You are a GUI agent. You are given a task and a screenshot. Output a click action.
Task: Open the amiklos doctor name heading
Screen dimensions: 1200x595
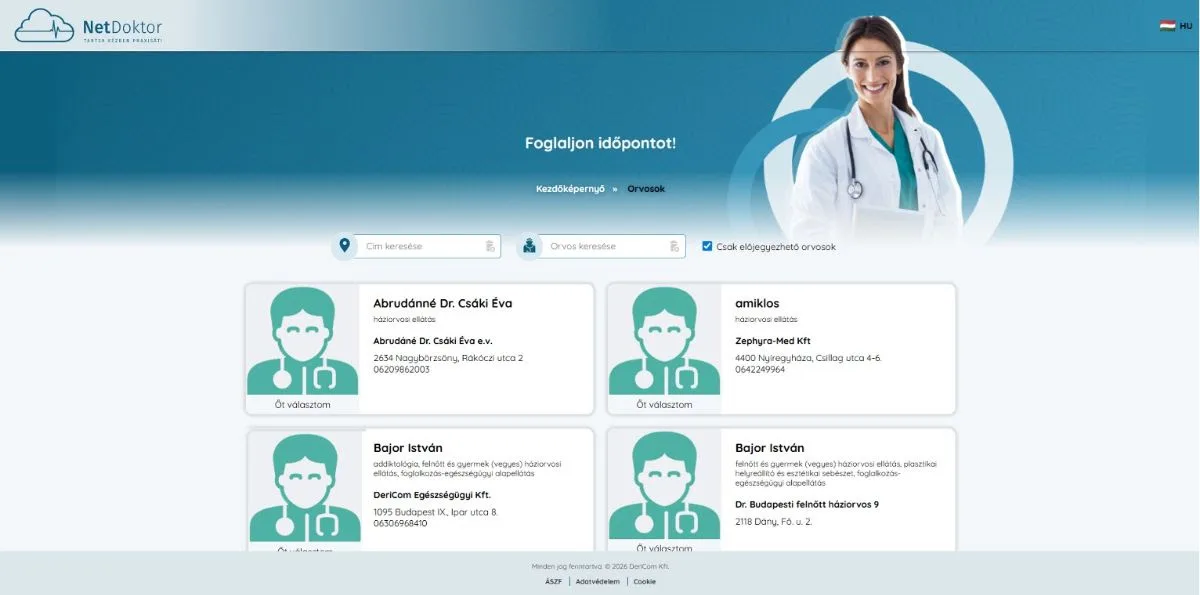coord(757,303)
